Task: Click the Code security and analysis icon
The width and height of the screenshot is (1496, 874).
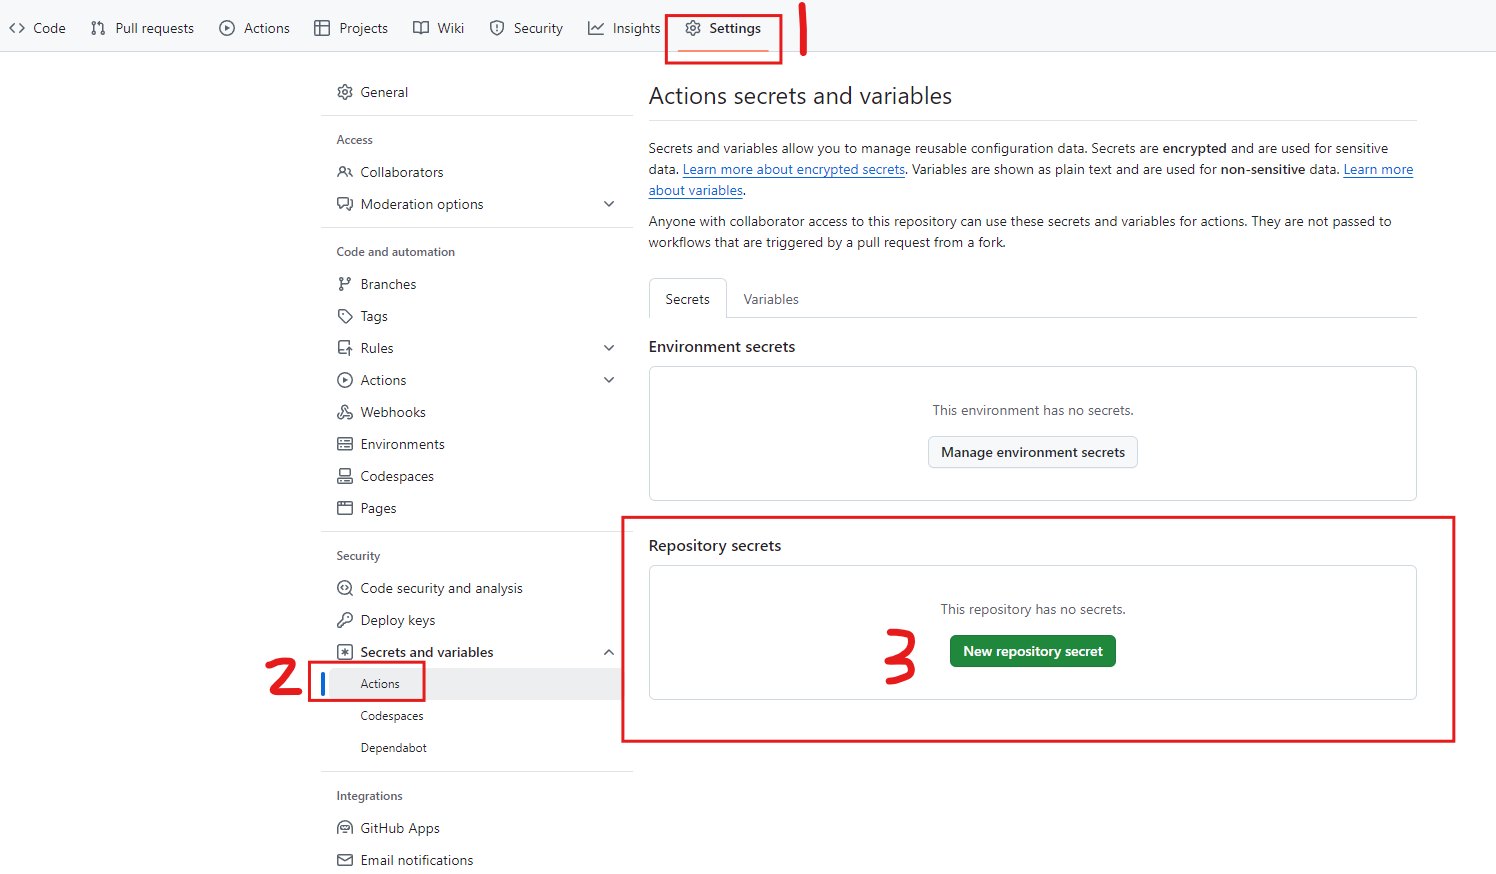Action: pyautogui.click(x=345, y=588)
